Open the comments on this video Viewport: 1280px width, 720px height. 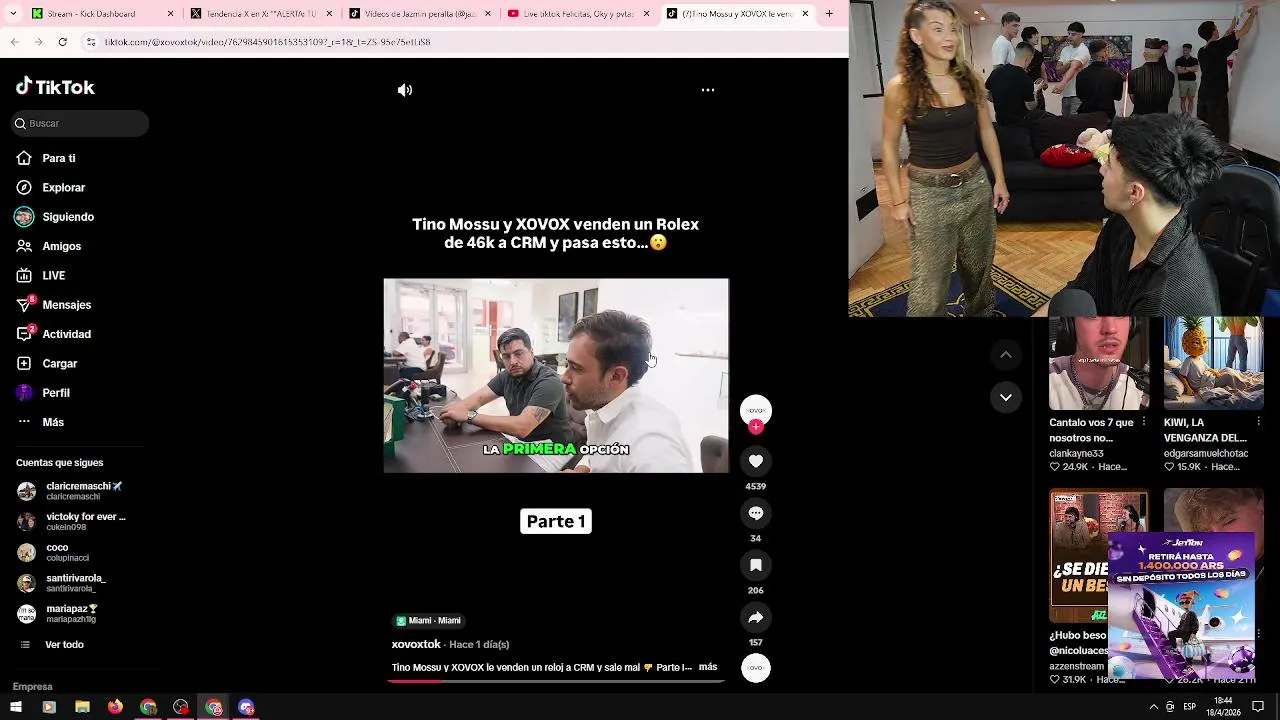pos(756,513)
